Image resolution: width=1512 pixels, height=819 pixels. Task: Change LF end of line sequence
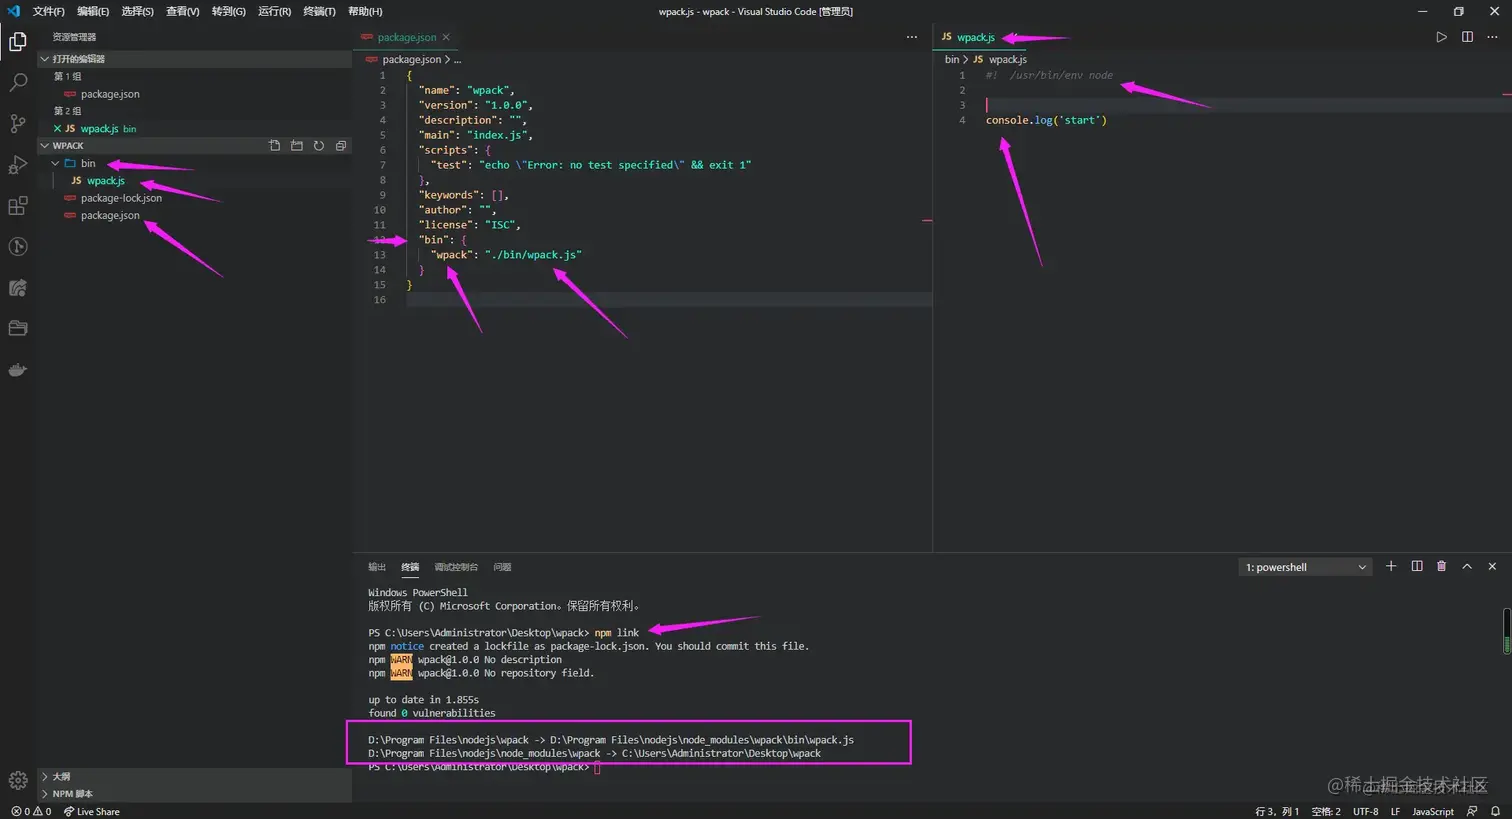[x=1395, y=811]
